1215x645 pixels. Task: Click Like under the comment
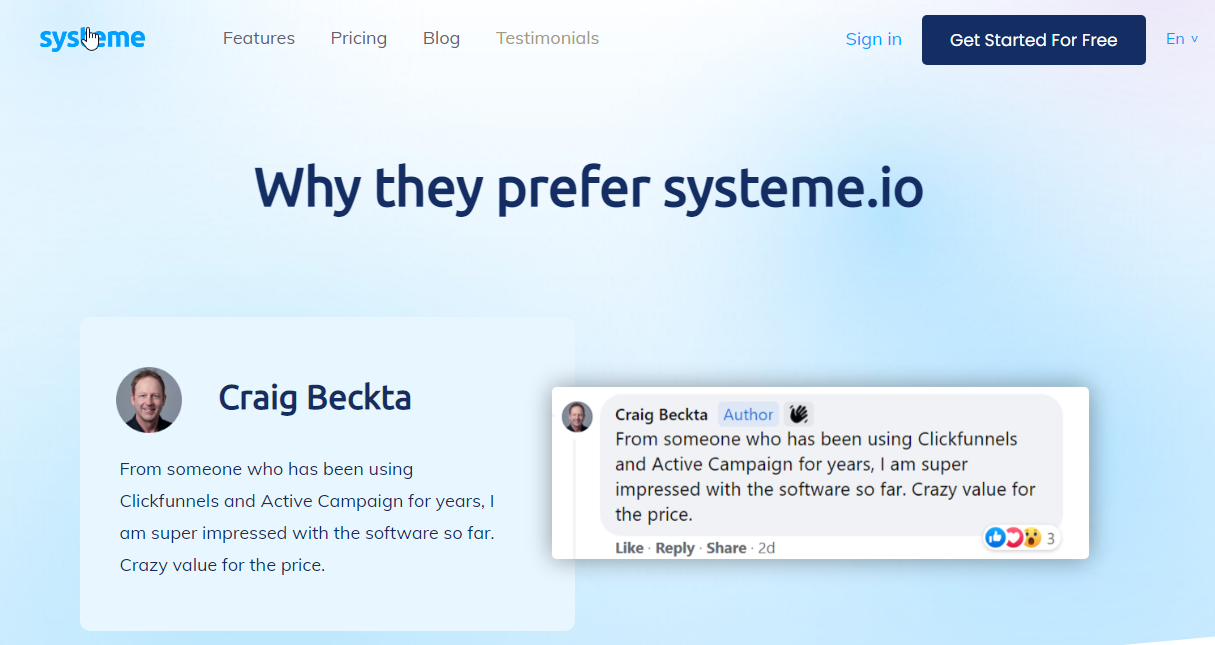(629, 548)
